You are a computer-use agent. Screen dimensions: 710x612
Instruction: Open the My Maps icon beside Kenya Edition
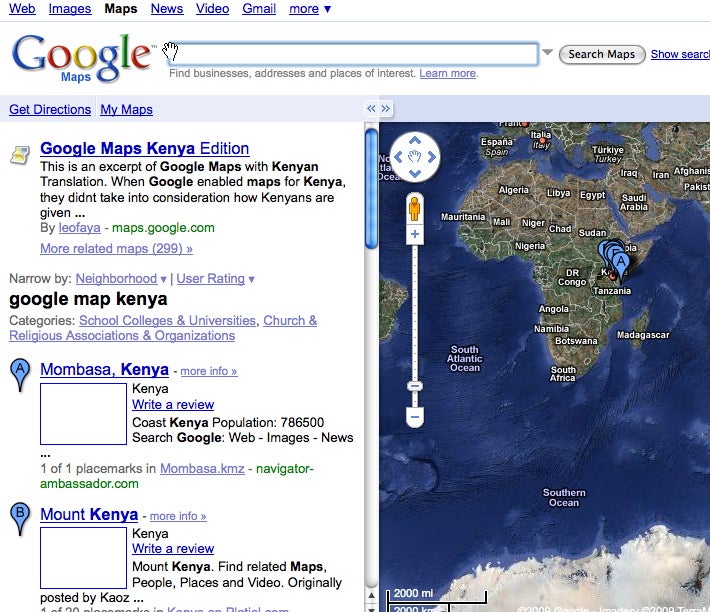[x=20, y=155]
